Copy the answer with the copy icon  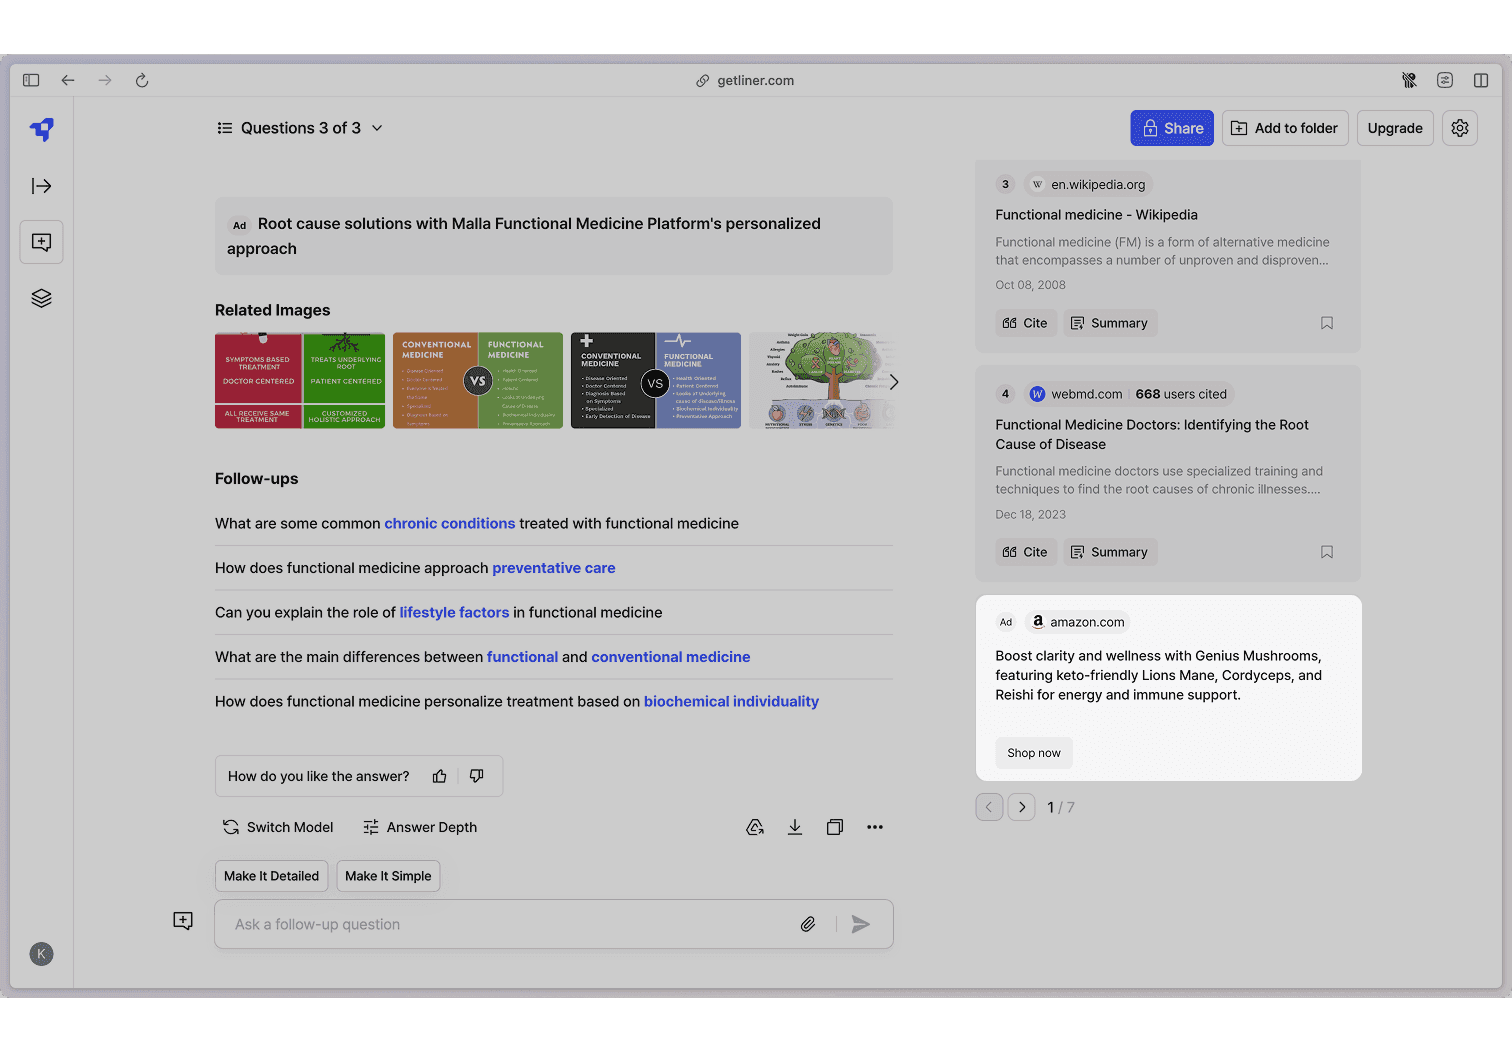tap(835, 827)
